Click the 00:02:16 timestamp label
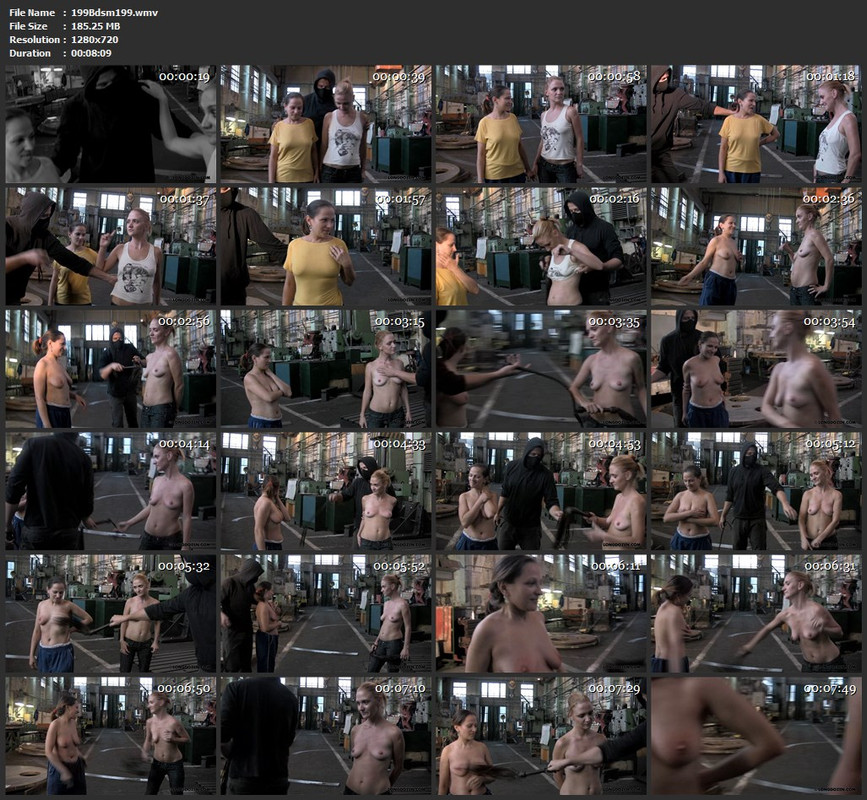 (x=614, y=198)
